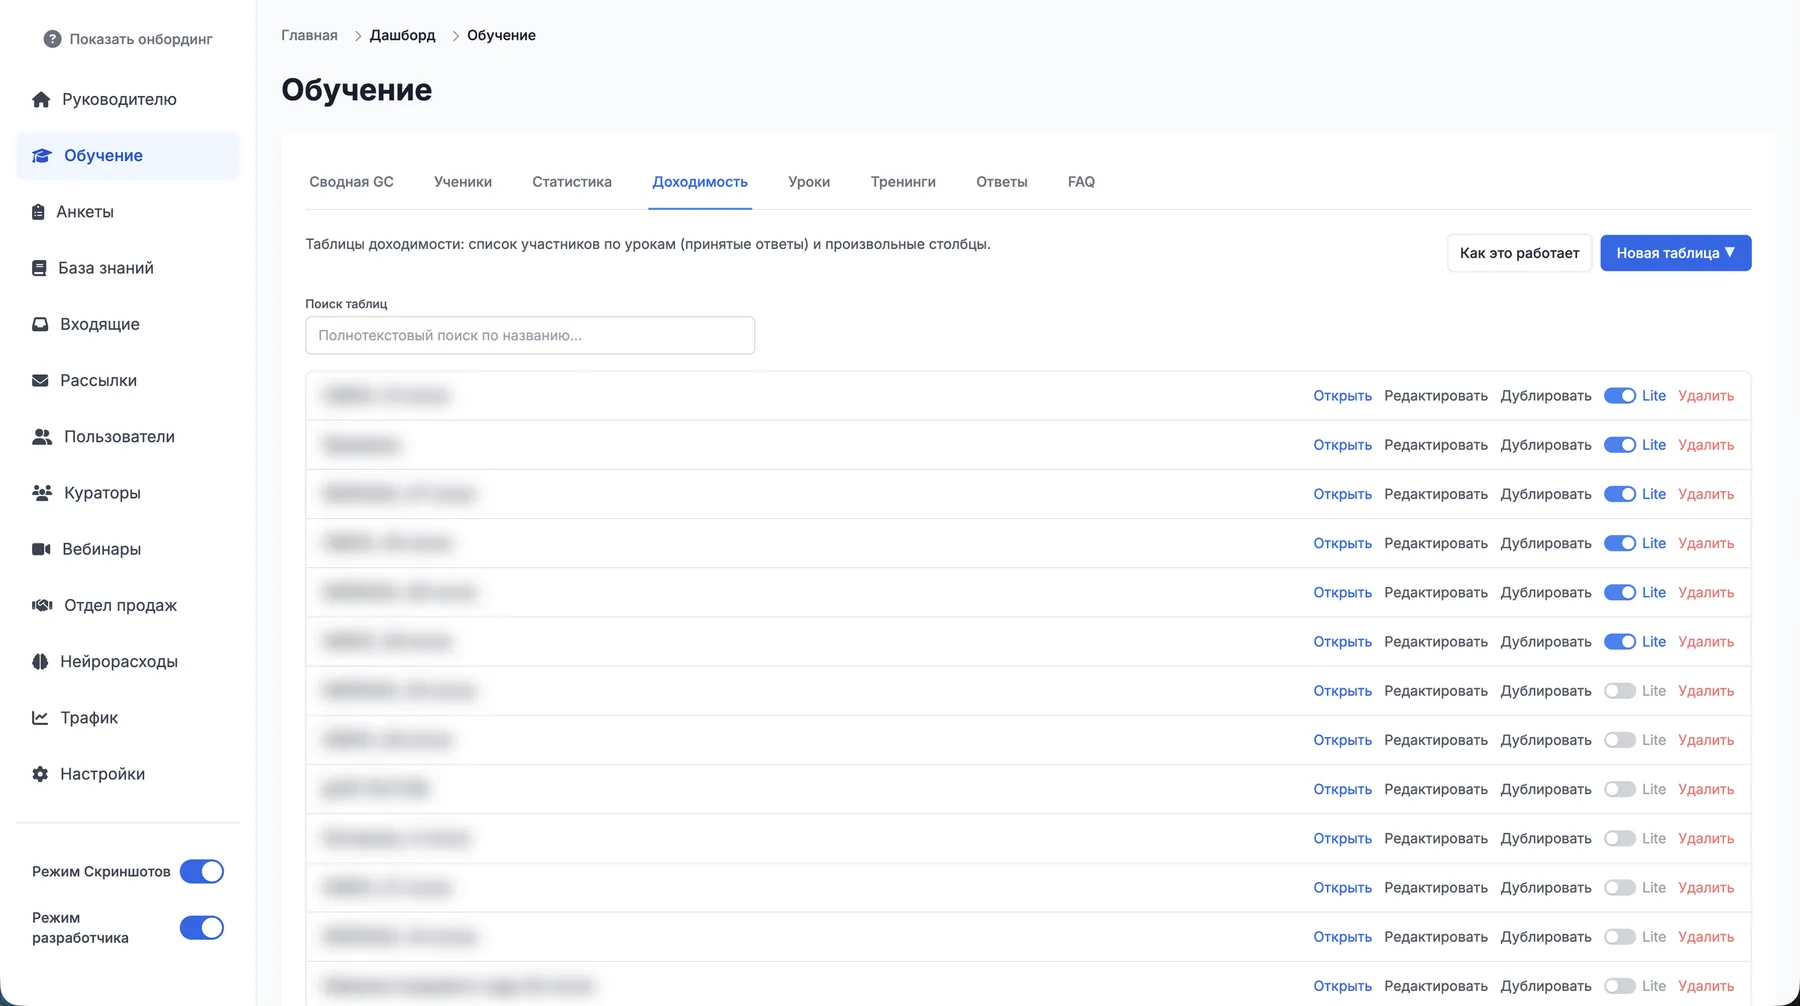The image size is (1800, 1006).
Task: Open the Руководителю home icon
Action: point(41,99)
